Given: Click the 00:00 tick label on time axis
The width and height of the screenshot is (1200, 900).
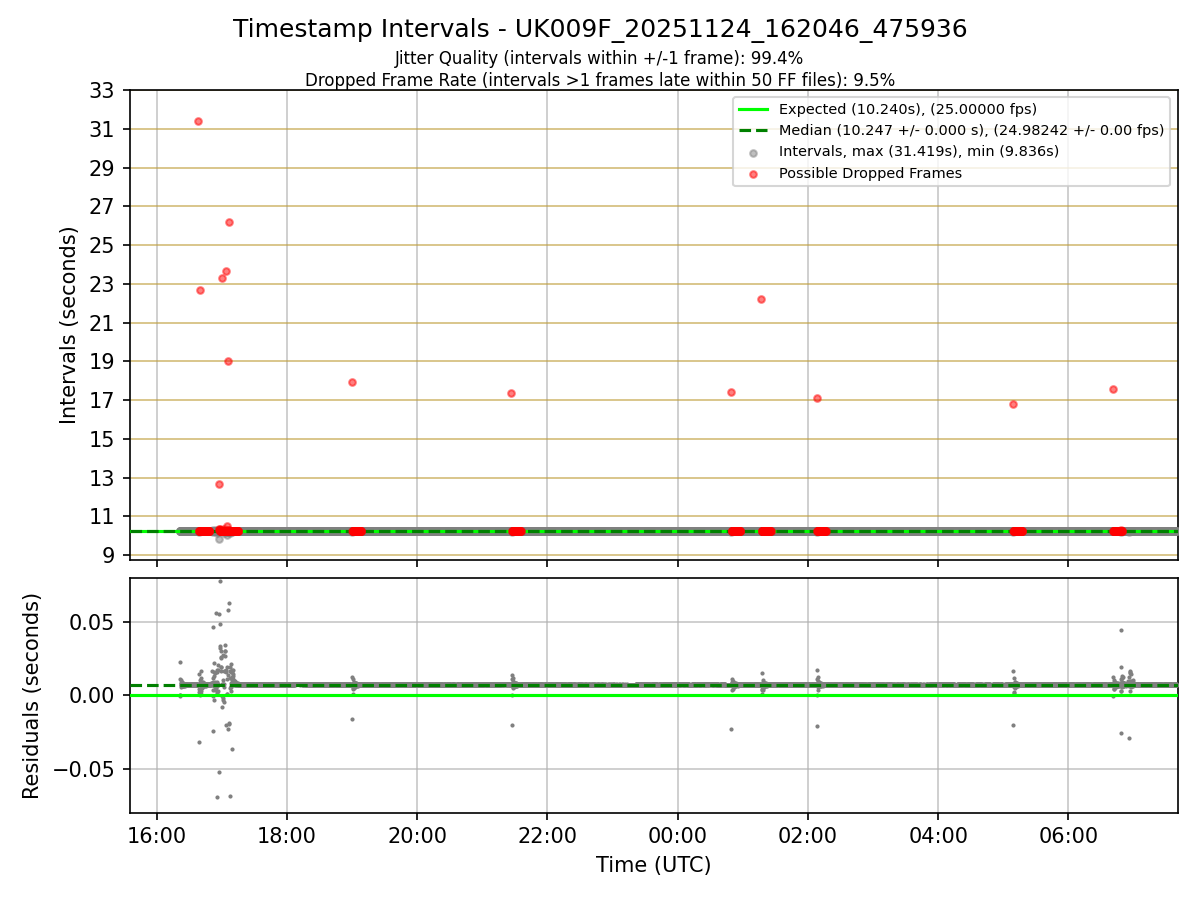Looking at the screenshot, I should point(677,835).
